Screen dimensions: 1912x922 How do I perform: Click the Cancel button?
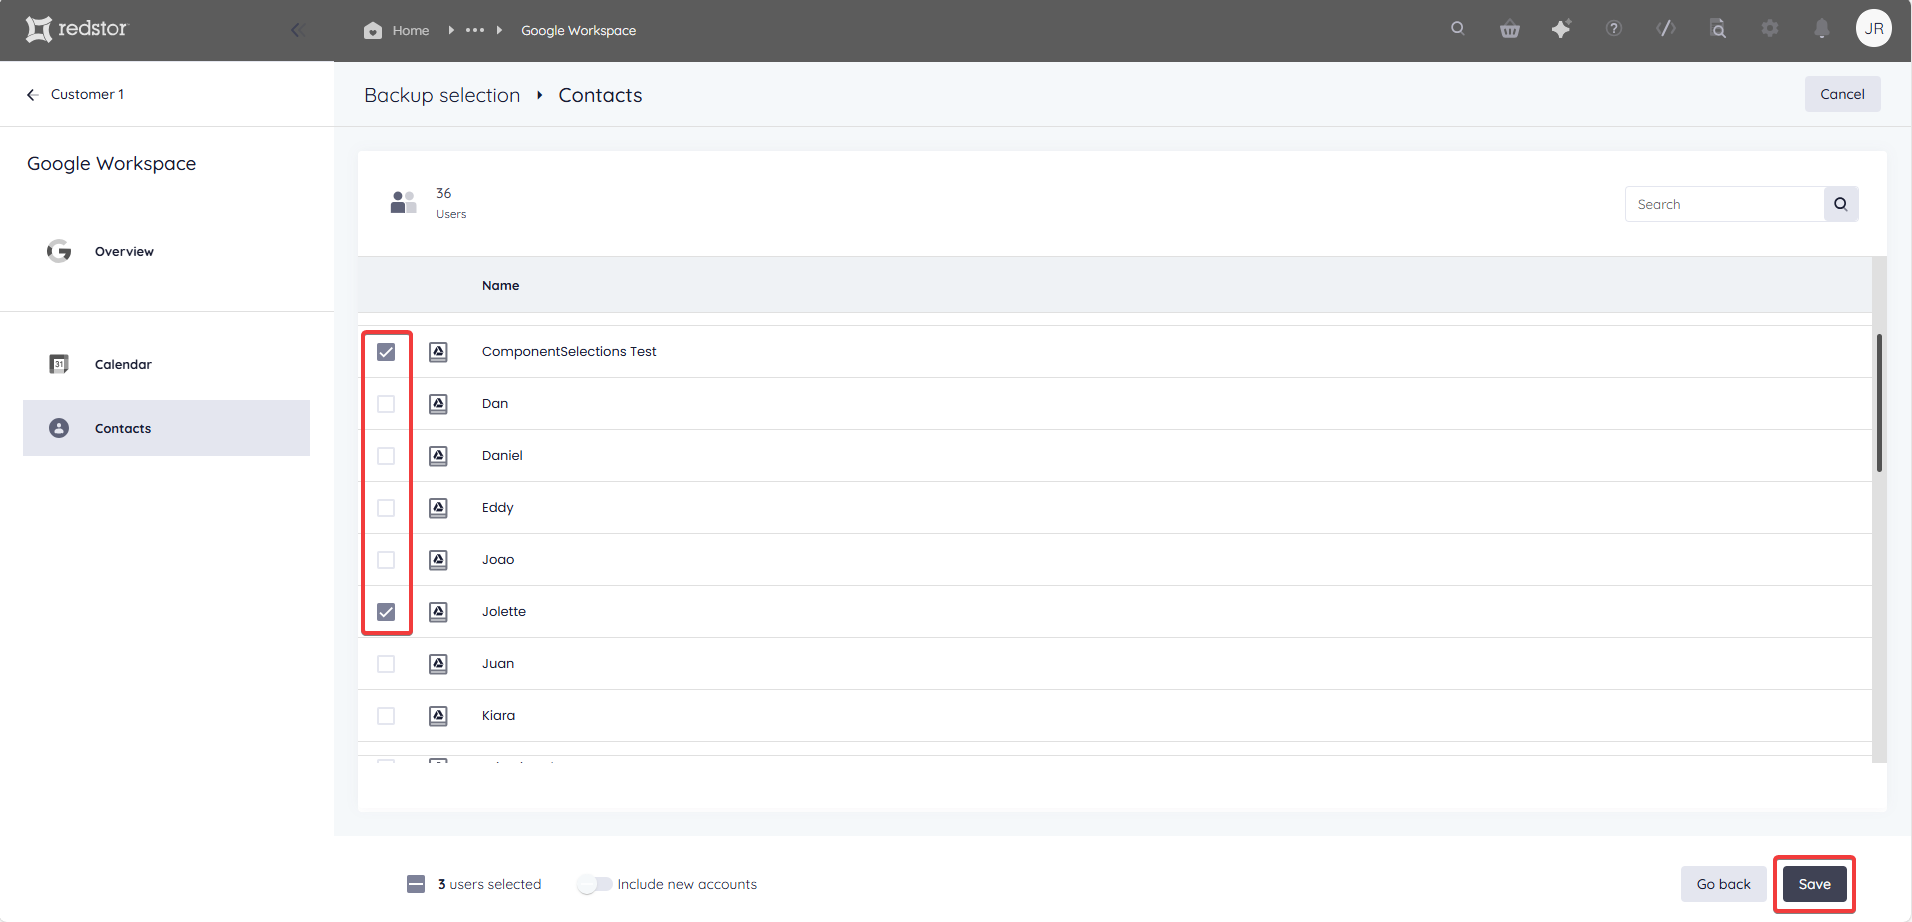(1842, 94)
